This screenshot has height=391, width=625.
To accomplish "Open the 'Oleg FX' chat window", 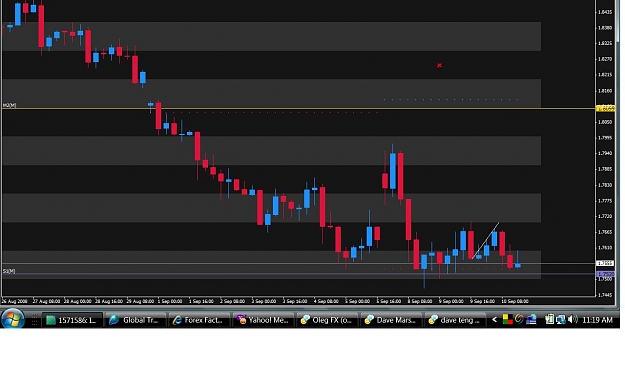I will [x=327, y=320].
